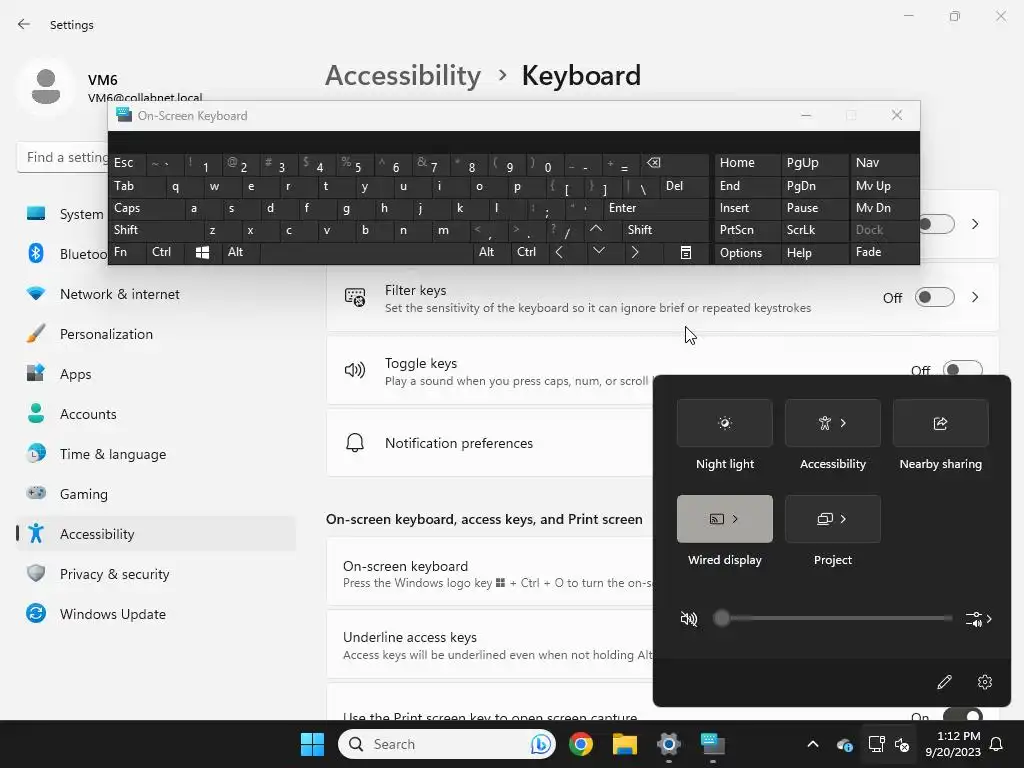The height and width of the screenshot is (768, 1024).
Task: Click the Esc key on On-Screen Keyboard
Action: point(127,163)
